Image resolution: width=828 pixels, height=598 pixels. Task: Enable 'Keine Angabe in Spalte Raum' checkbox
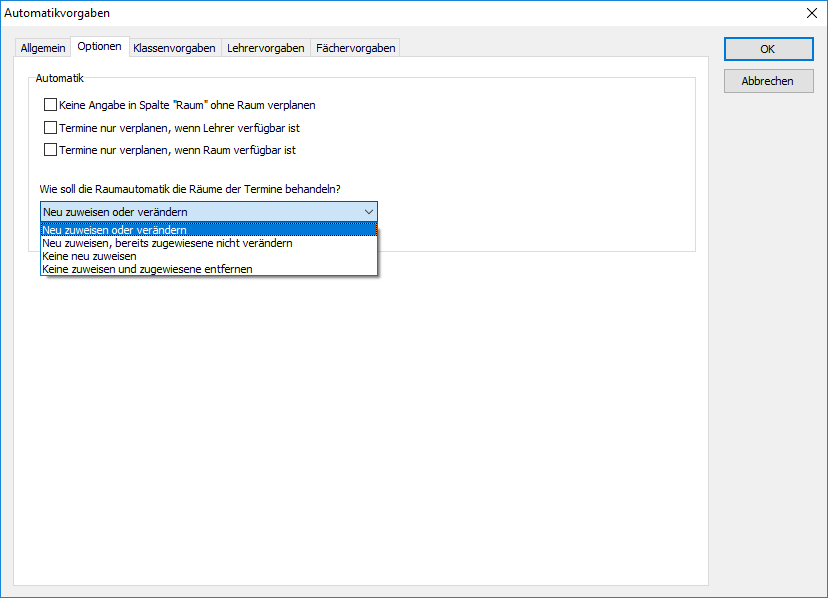click(x=51, y=105)
